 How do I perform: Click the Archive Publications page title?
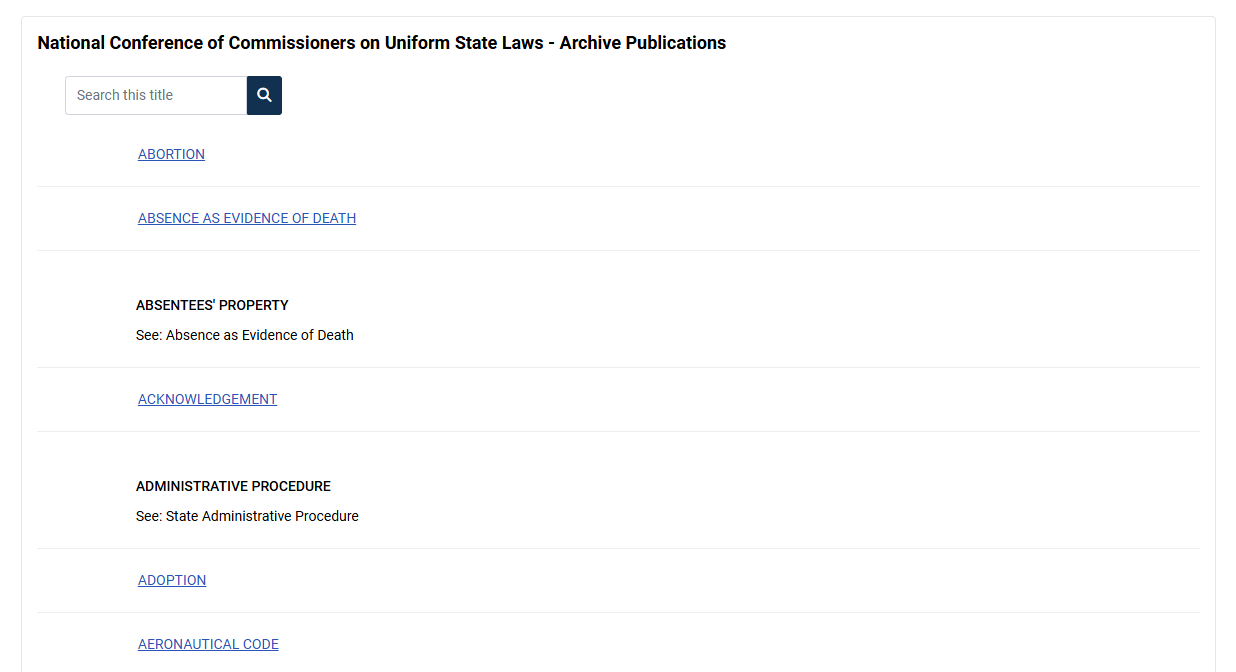[x=381, y=43]
